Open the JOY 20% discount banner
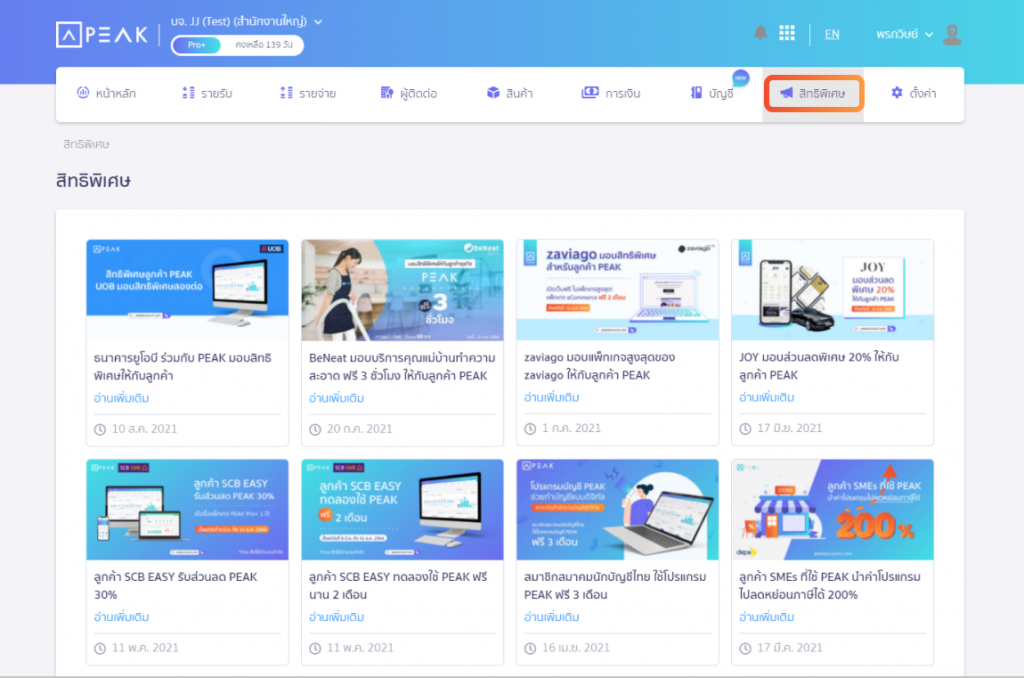 pos(833,289)
